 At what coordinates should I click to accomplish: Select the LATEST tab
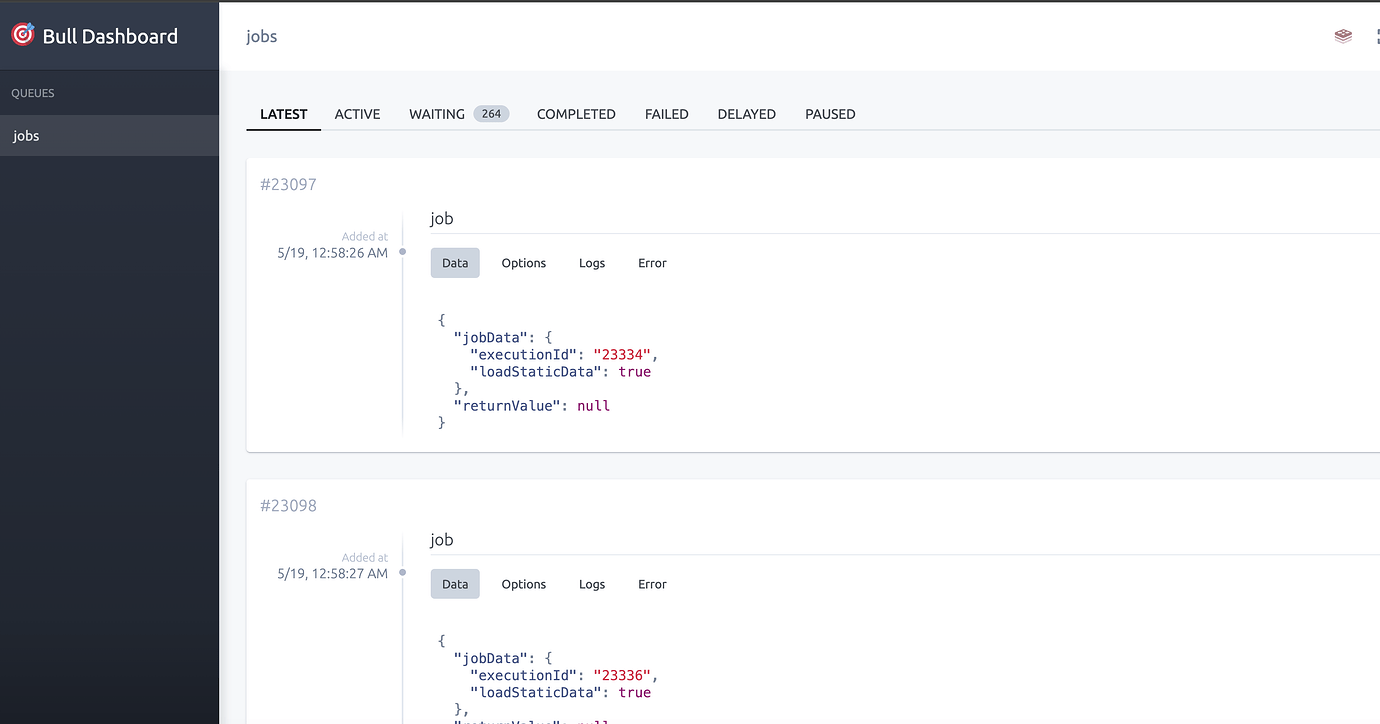pyautogui.click(x=283, y=114)
